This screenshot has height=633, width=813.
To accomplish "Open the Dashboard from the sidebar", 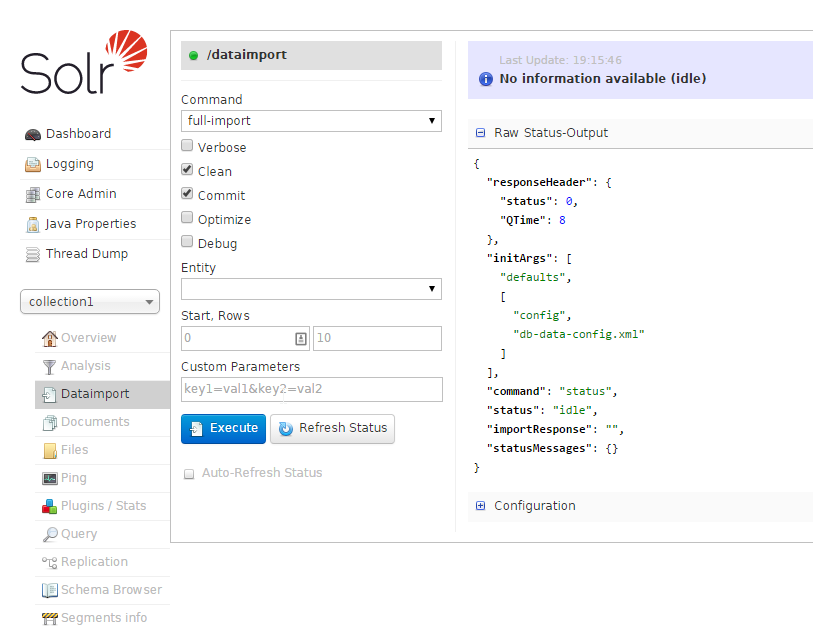I will point(73,133).
